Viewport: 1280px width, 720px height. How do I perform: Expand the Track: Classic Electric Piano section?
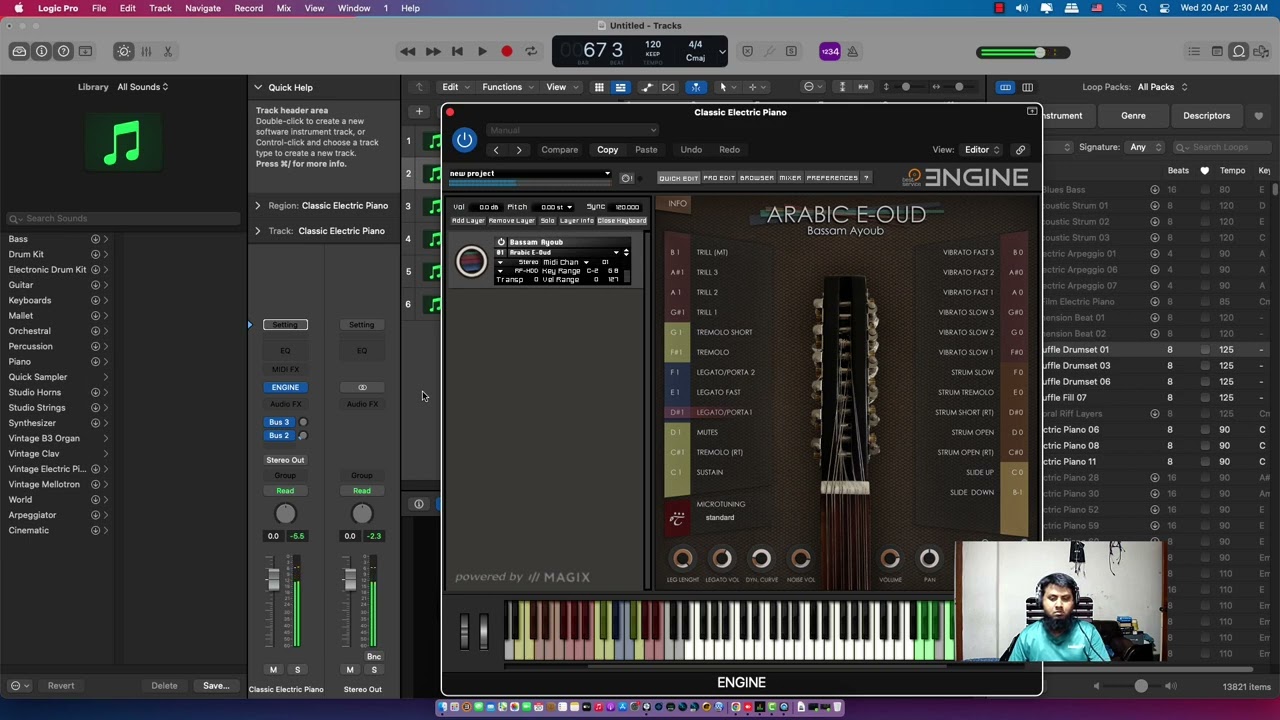point(257,231)
